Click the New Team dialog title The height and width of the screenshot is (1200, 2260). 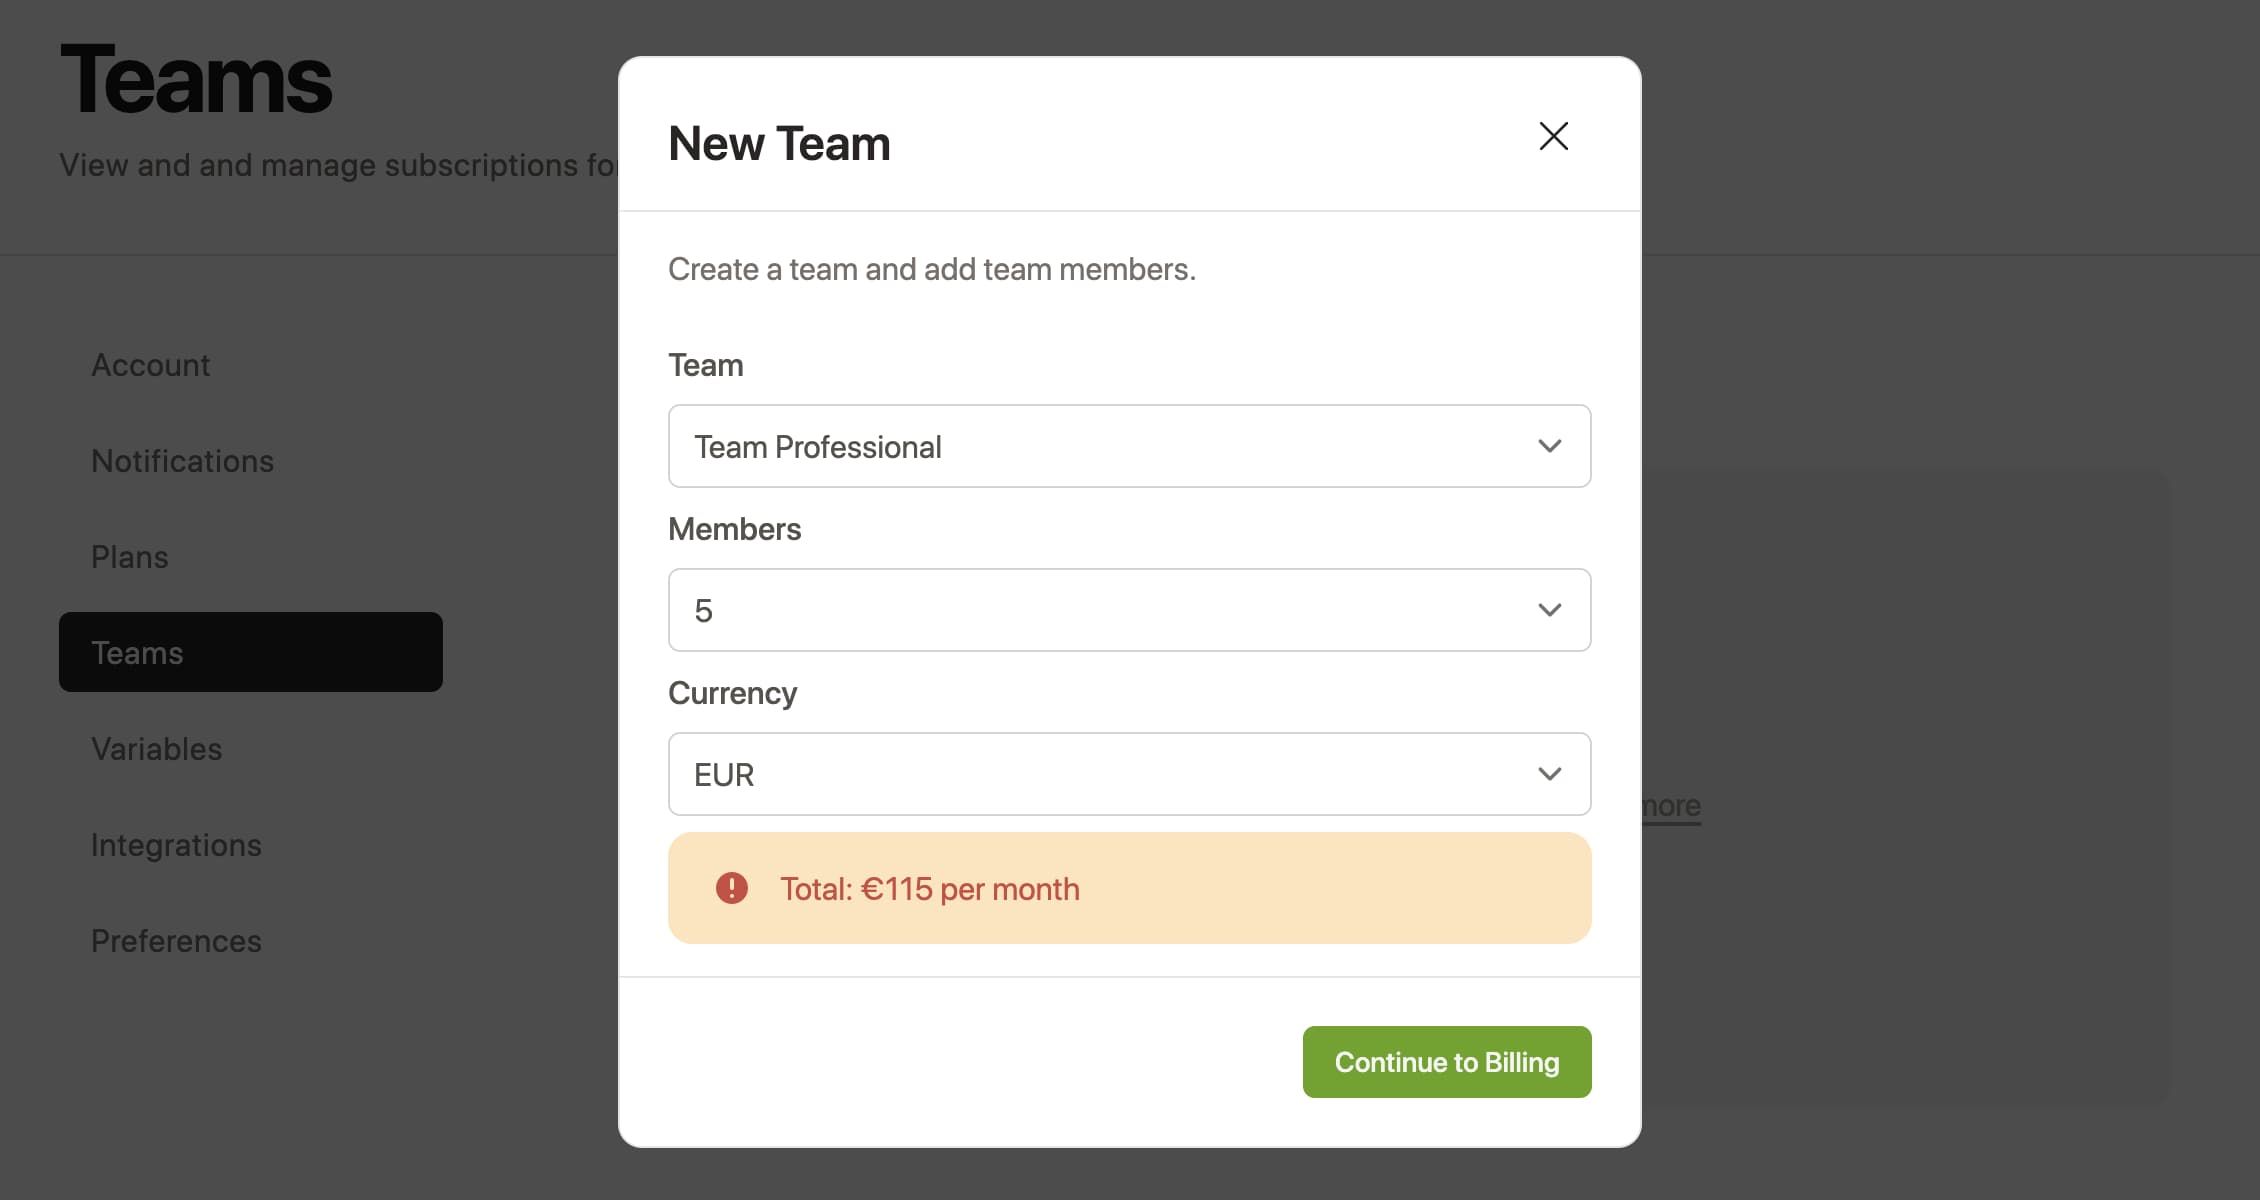[779, 143]
